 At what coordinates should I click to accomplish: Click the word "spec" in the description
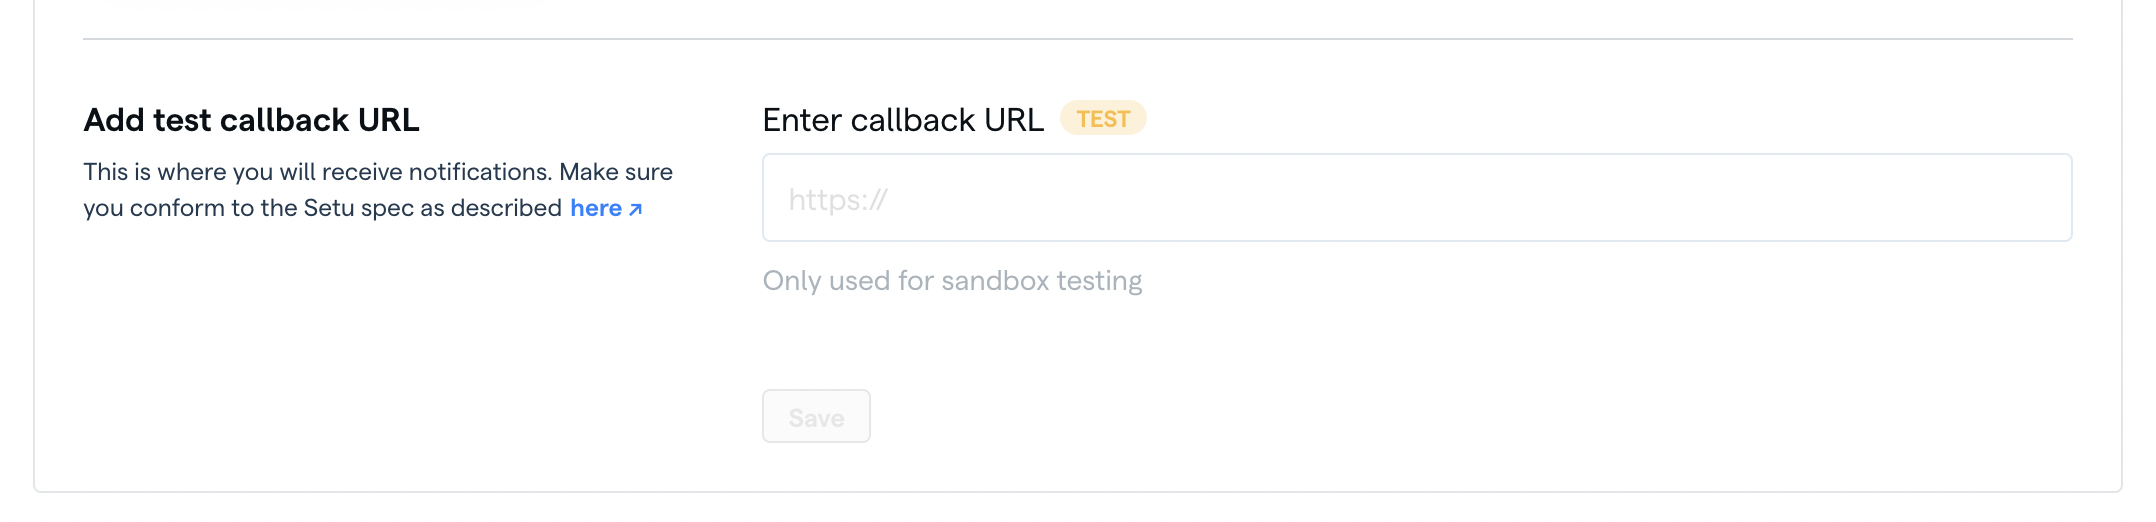point(387,209)
